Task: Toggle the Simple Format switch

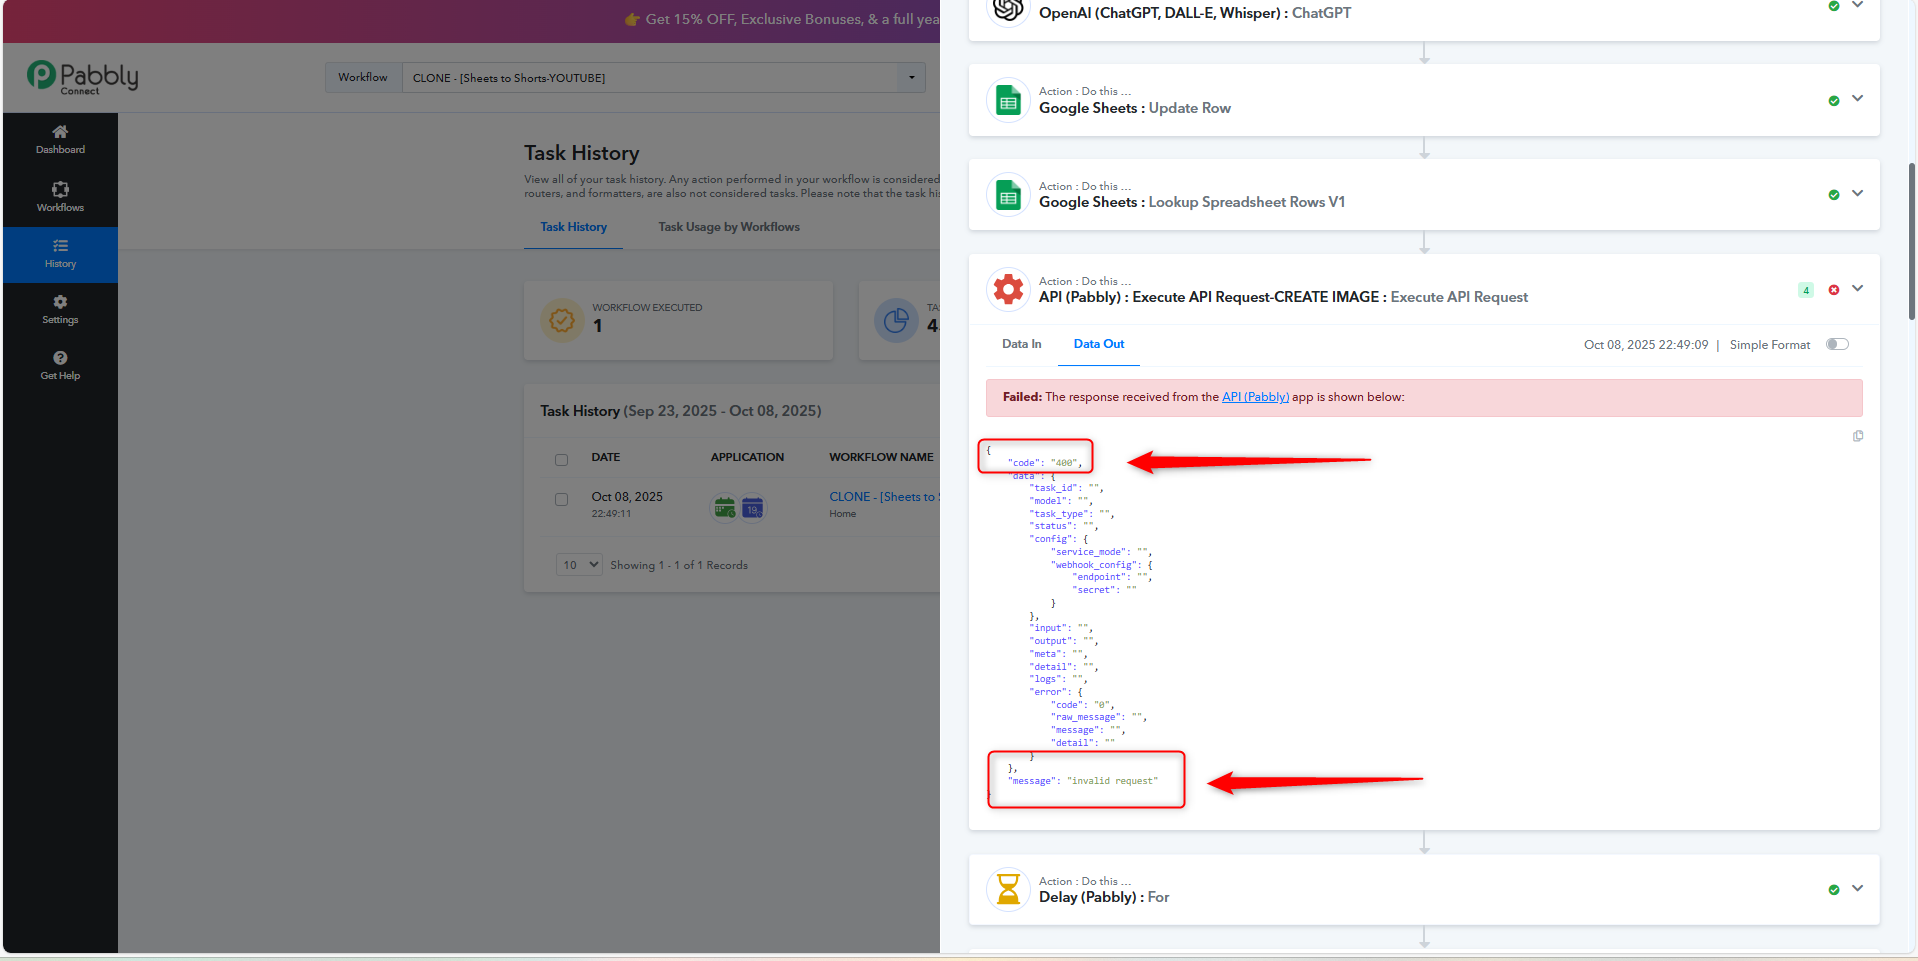Action: tap(1837, 344)
